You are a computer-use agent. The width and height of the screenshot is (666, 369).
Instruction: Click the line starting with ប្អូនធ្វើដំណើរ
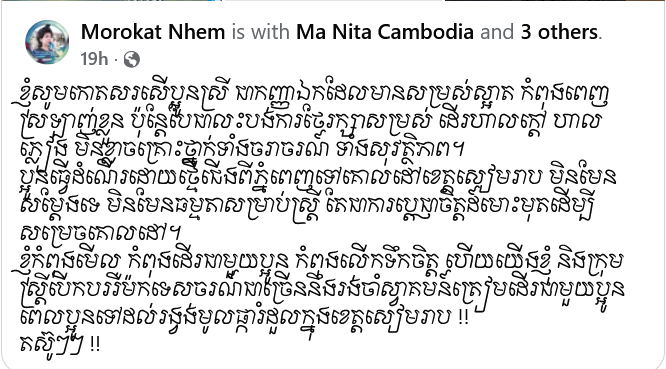318,178
